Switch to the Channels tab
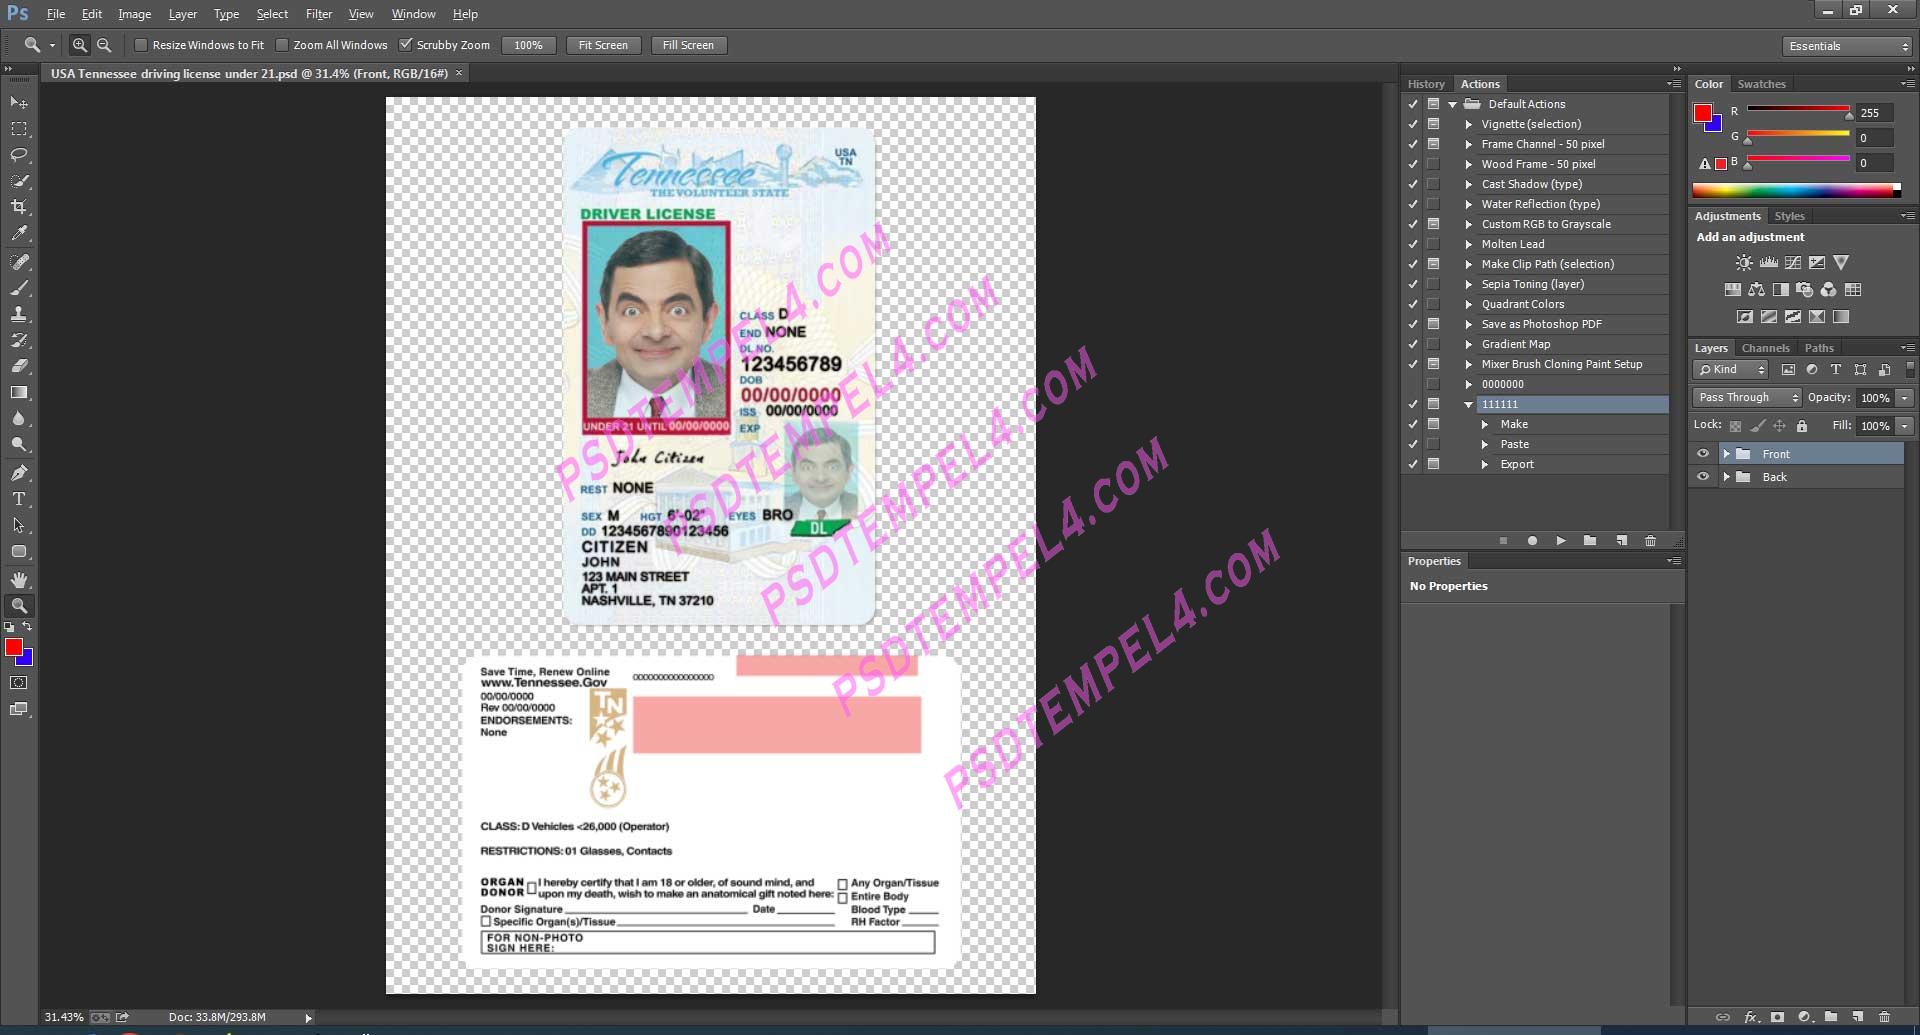Image resolution: width=1920 pixels, height=1035 pixels. pos(1765,347)
